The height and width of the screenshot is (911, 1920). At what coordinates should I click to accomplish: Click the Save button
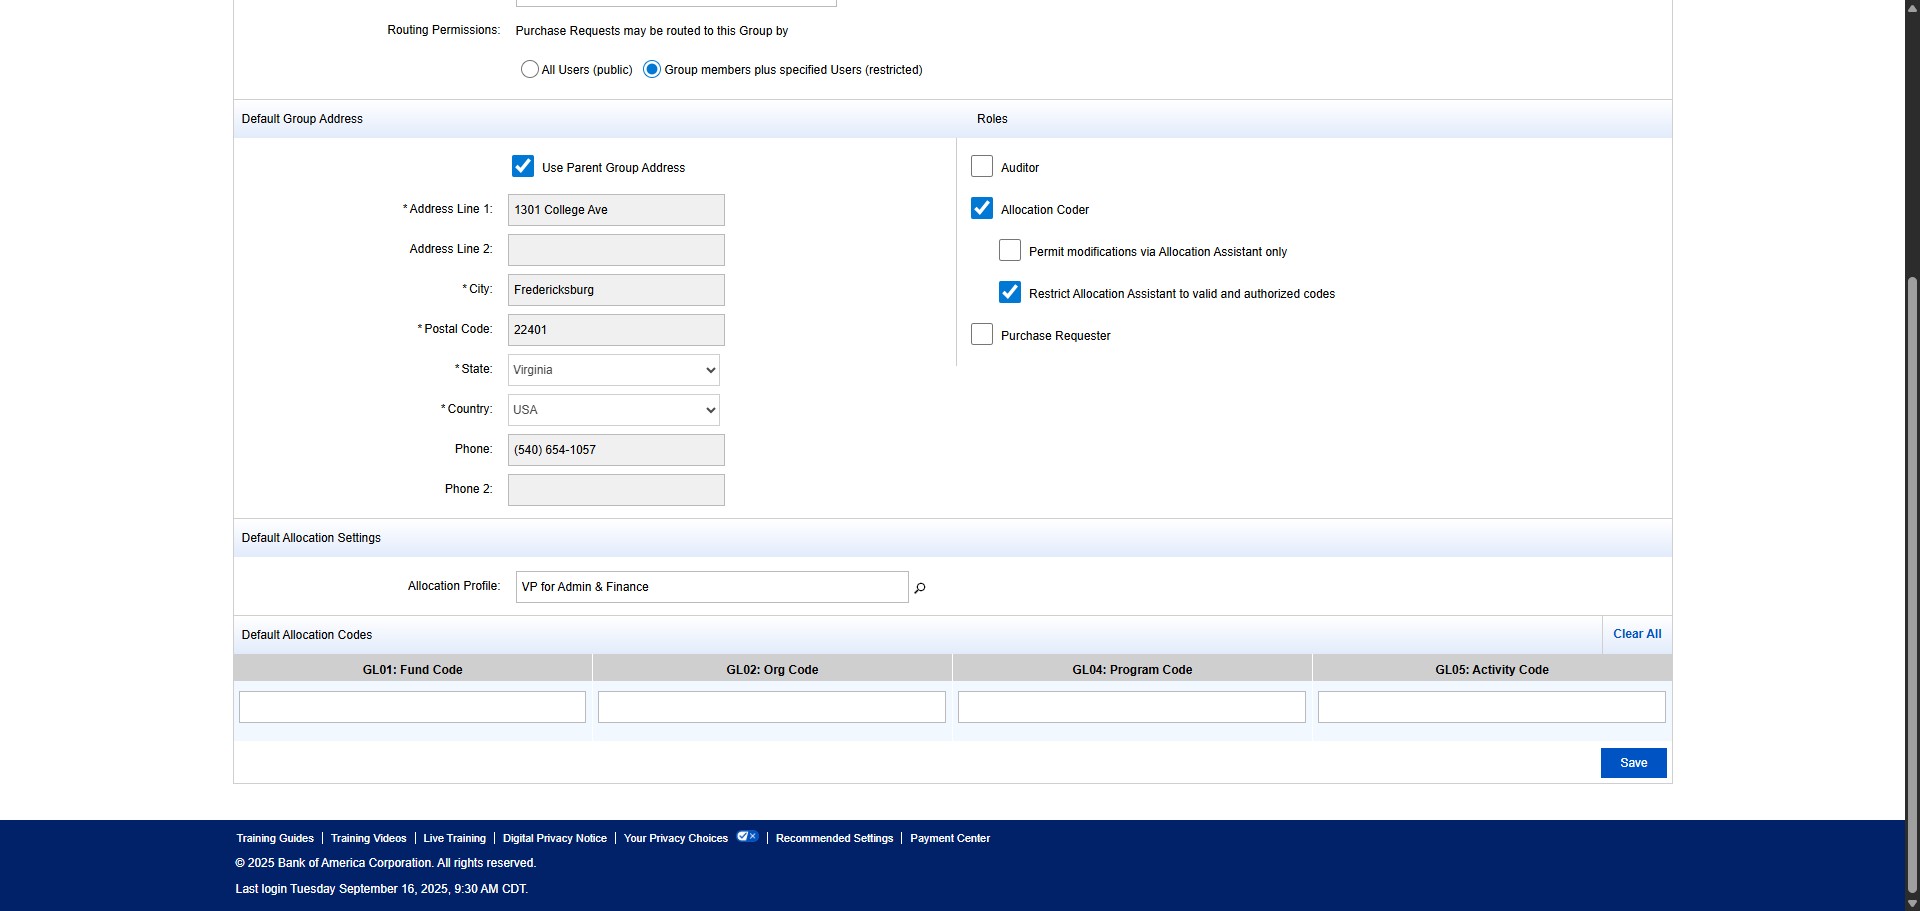tap(1633, 762)
